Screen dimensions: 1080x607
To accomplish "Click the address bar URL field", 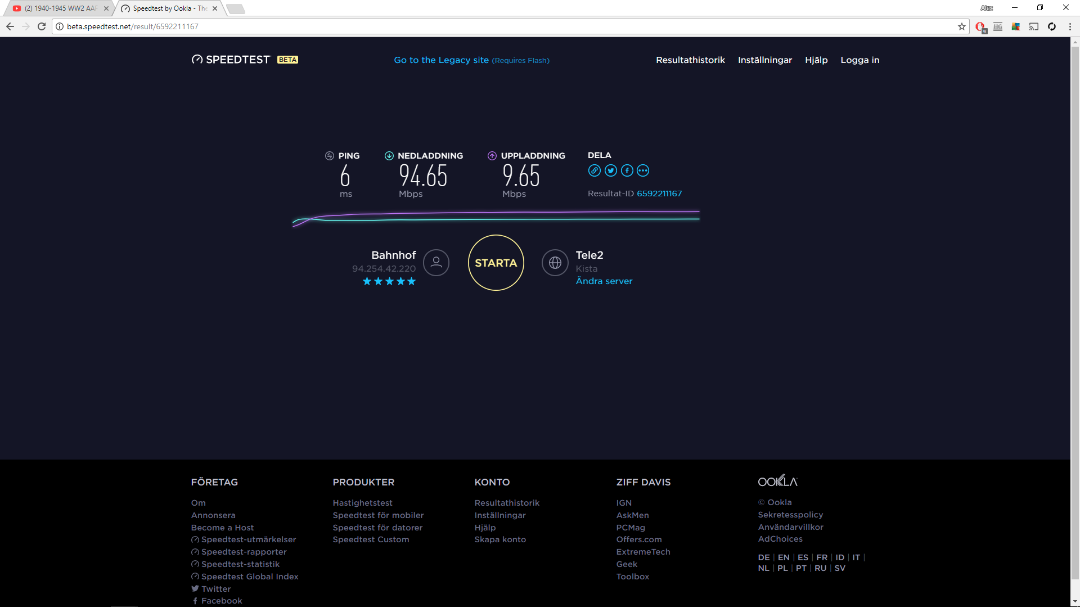I will click(510, 26).
